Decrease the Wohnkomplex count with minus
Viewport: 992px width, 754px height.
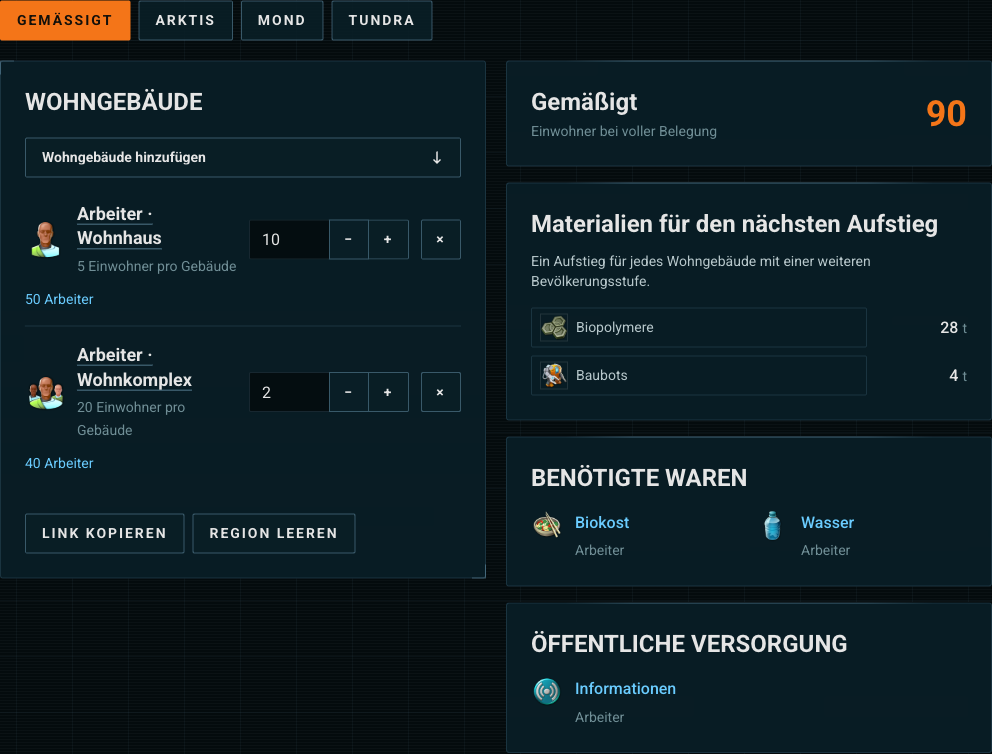pos(349,392)
